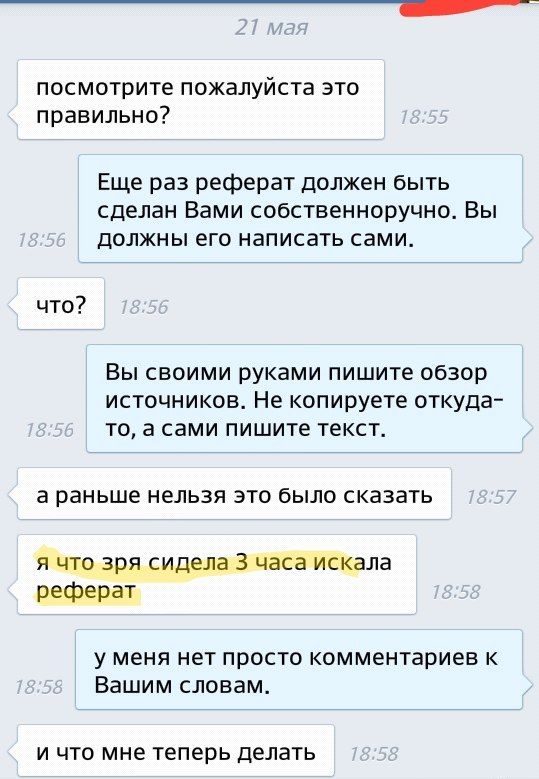Screen dimensions: 539x779
Task: Click the word 'реферат' highlighted in yellow
Action: (86, 590)
